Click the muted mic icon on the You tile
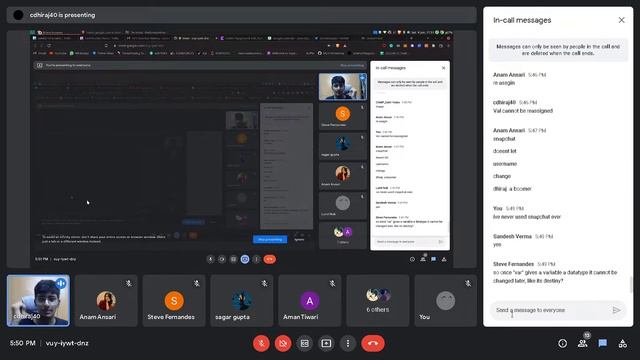The image size is (640, 360). click(x=468, y=283)
